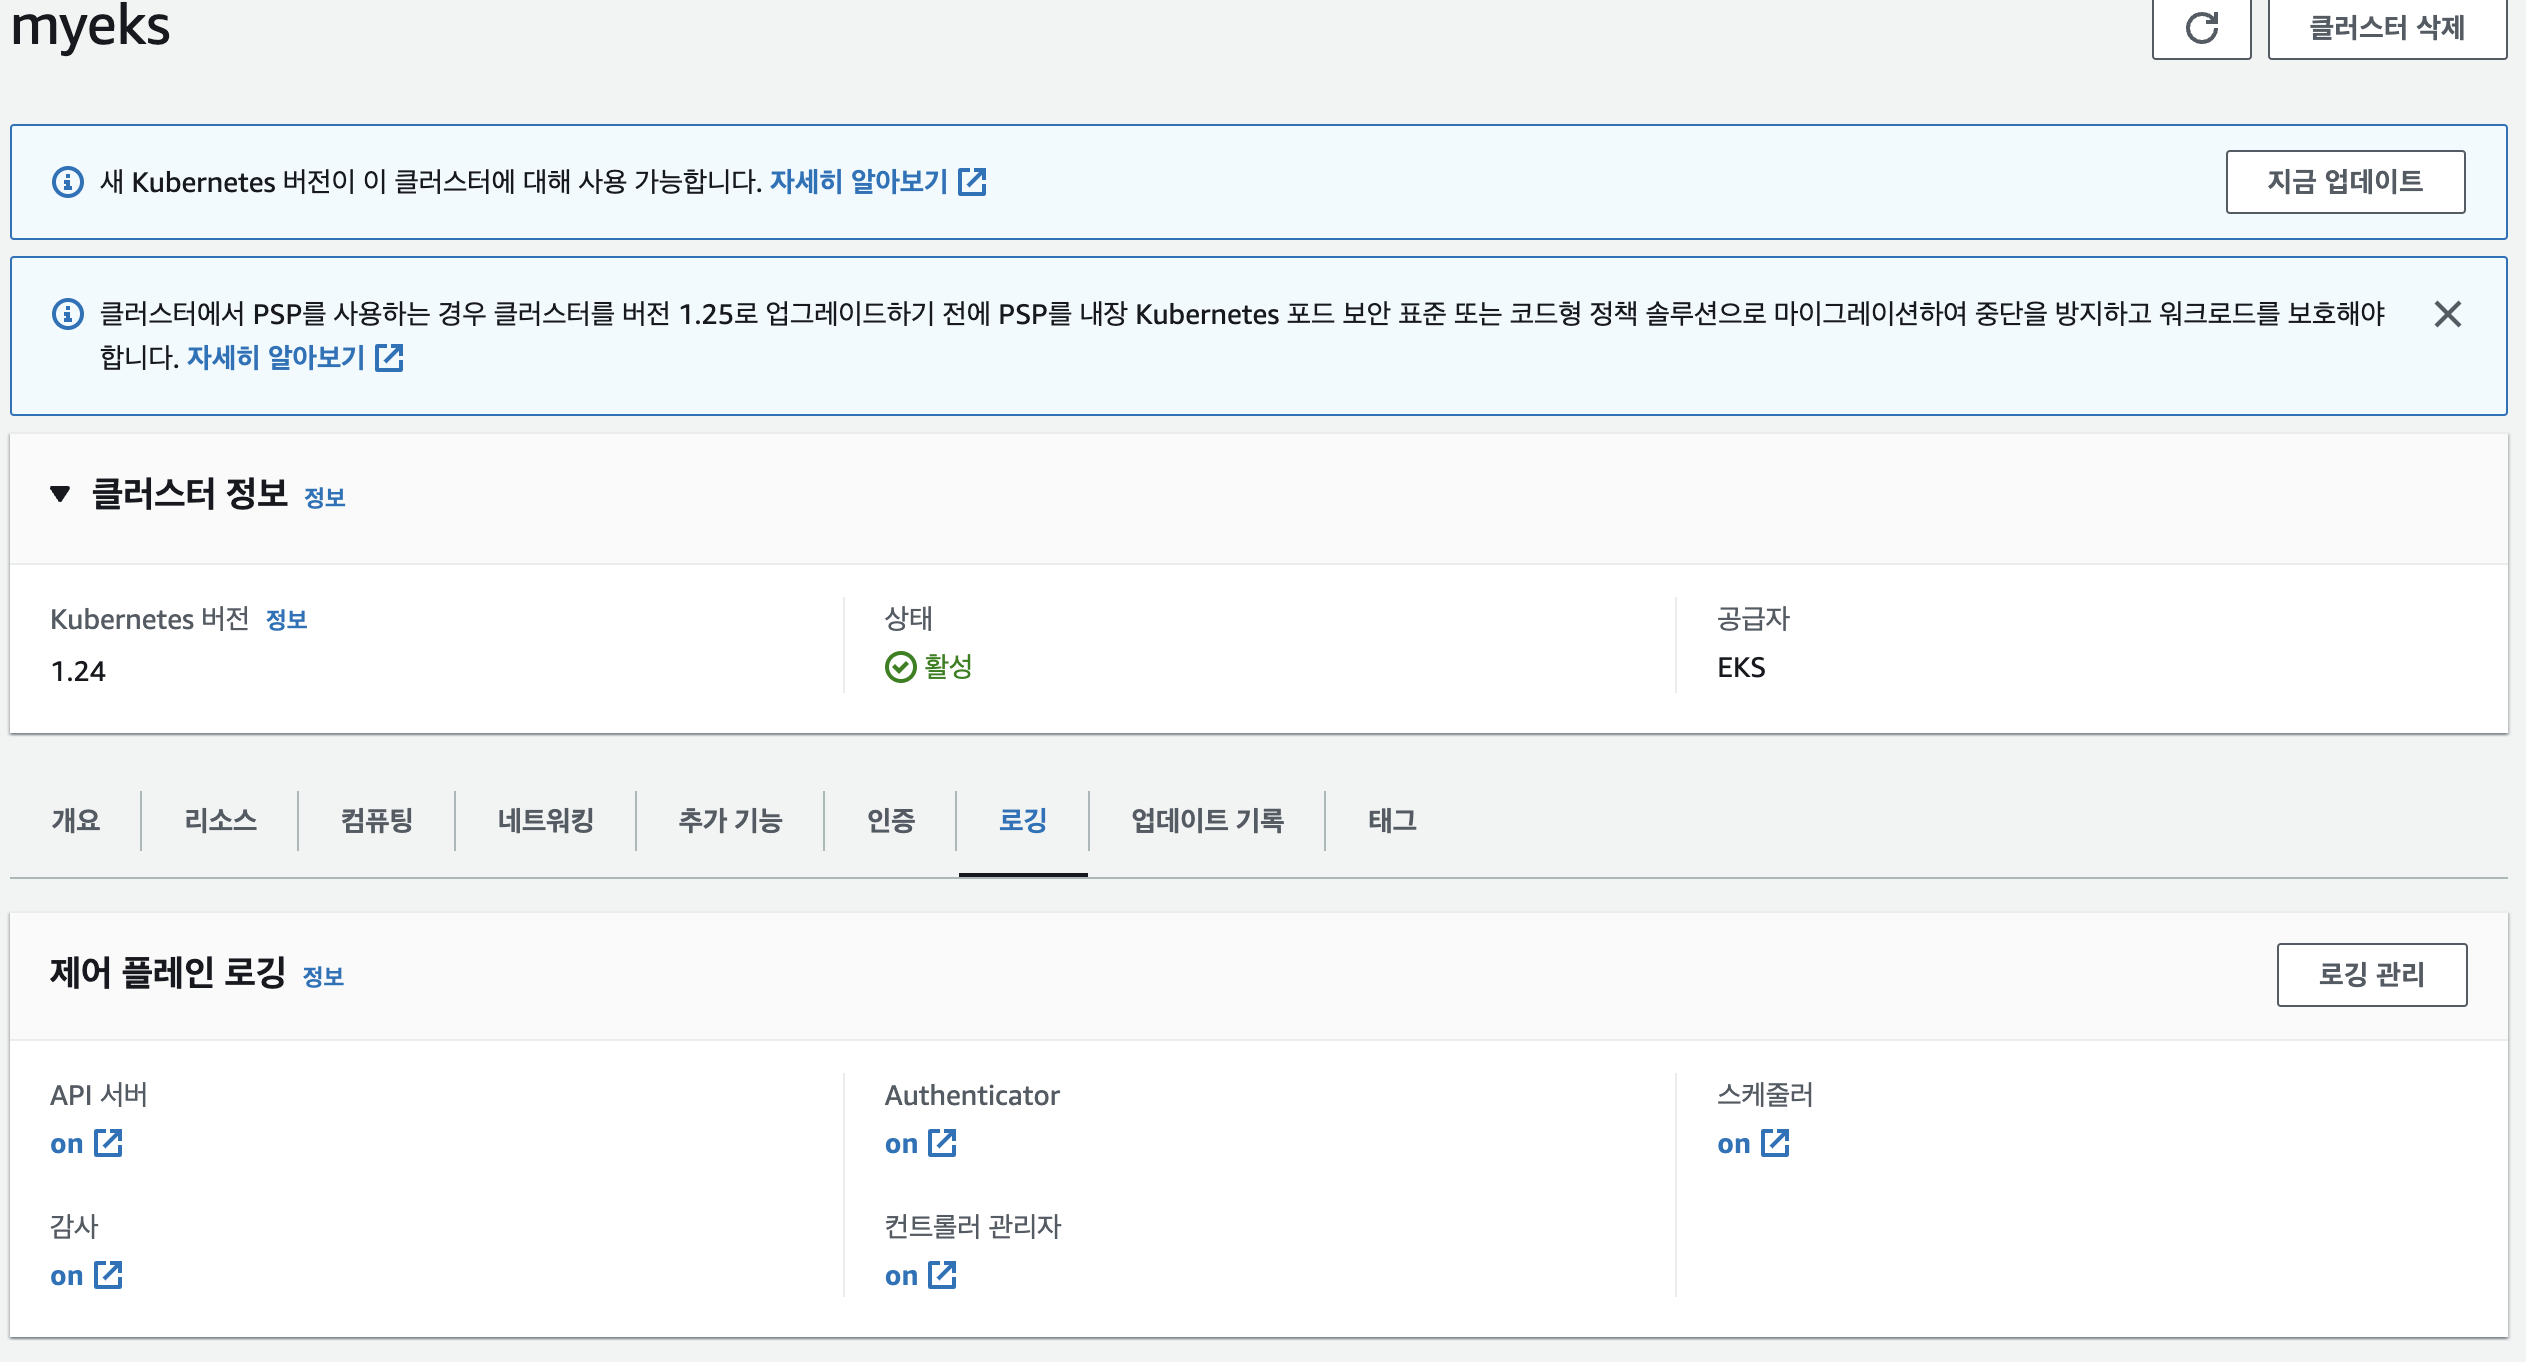Click the info icon in the Kubernetes version banner
The height and width of the screenshot is (1362, 2526).
pos(68,182)
